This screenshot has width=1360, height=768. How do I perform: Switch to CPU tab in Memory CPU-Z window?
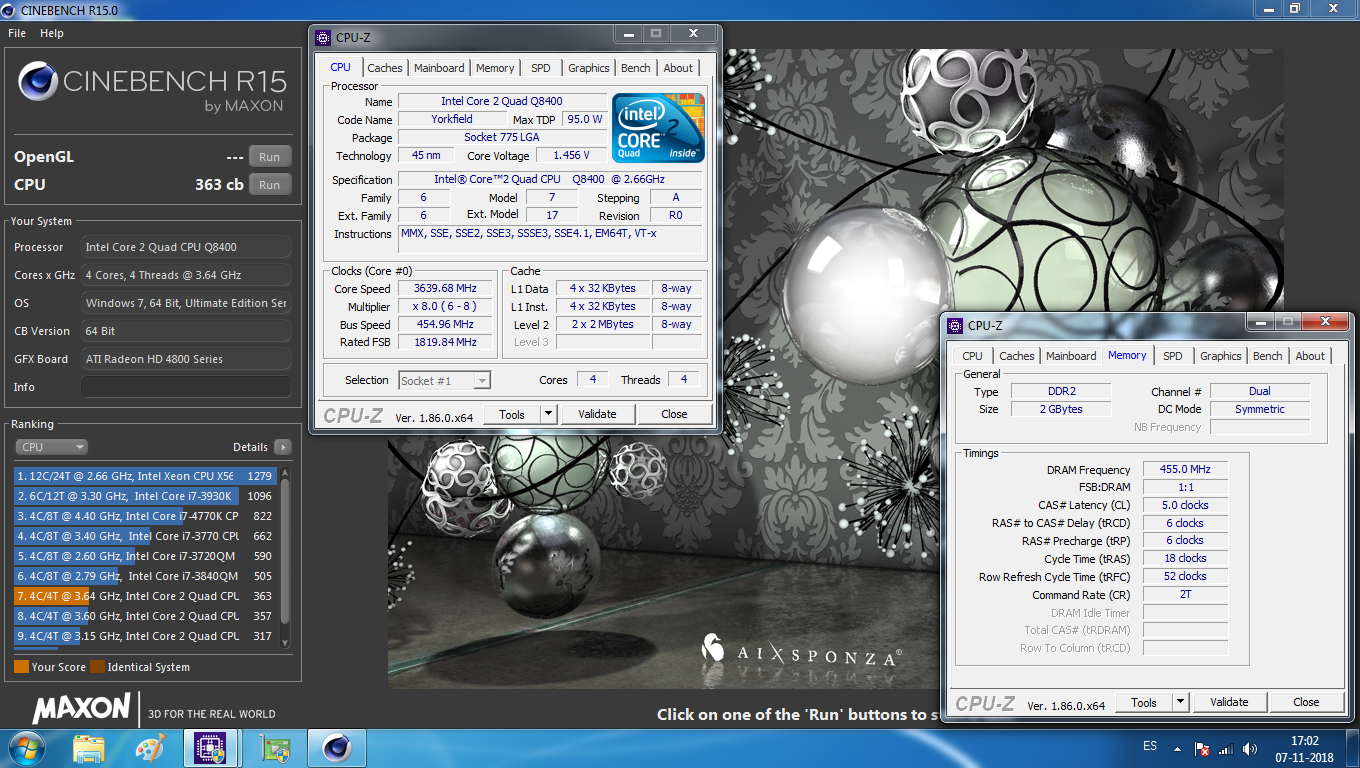(x=972, y=356)
